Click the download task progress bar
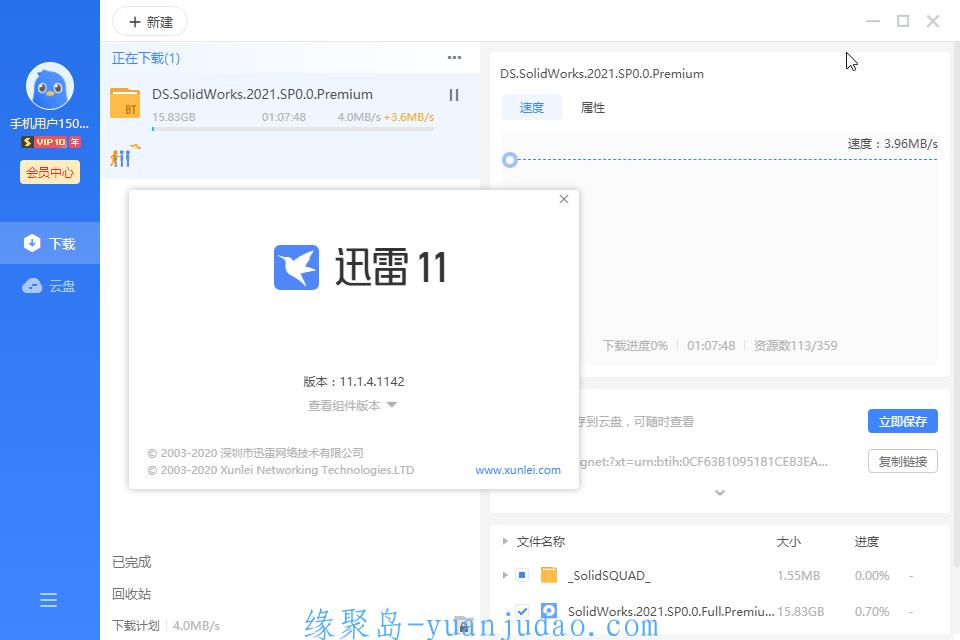 point(293,129)
